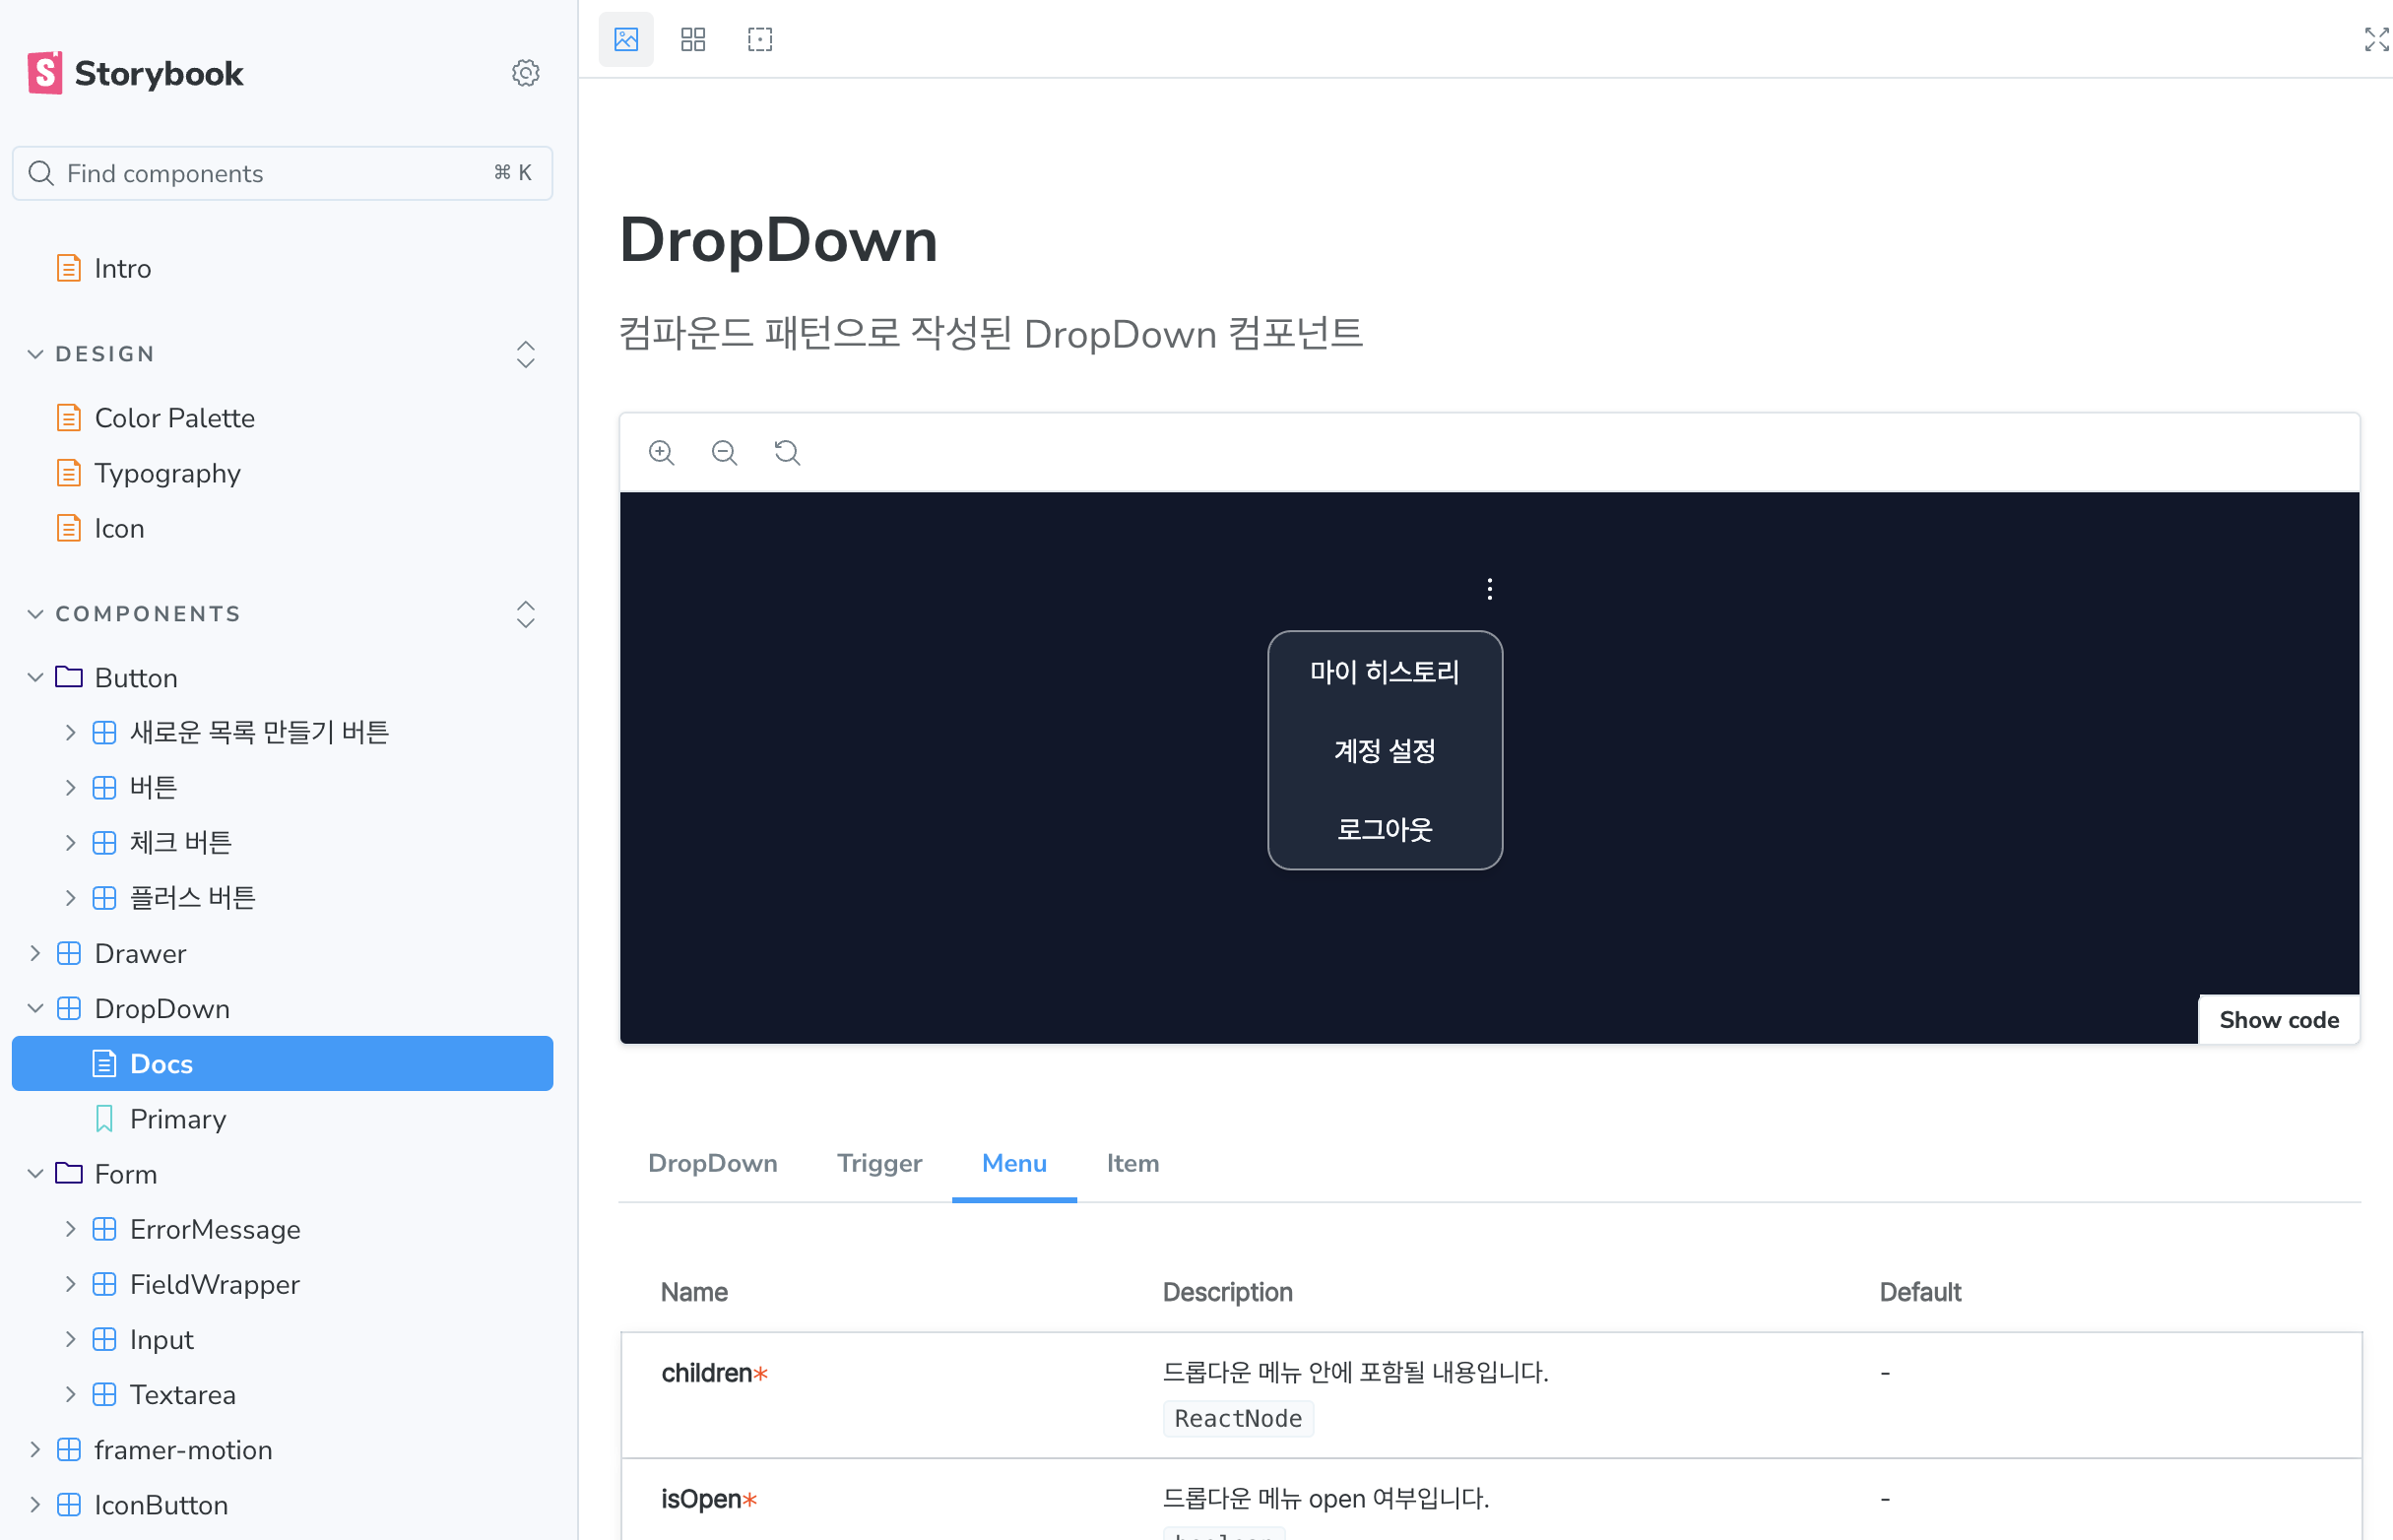
Task: Switch to the Trigger tab
Action: 879,1163
